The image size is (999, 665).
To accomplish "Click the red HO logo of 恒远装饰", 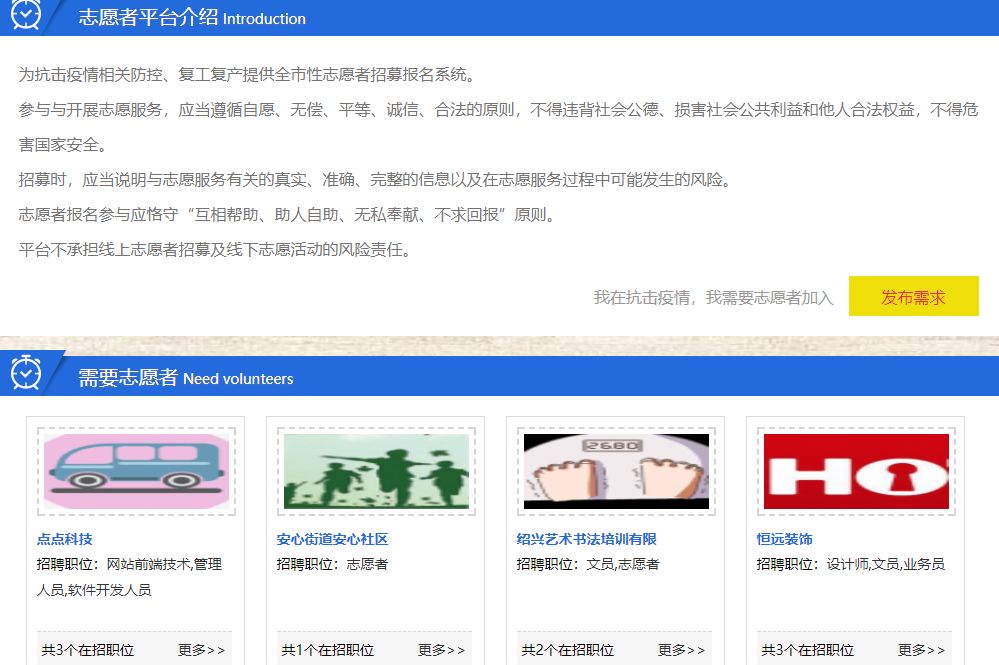I will click(855, 470).
